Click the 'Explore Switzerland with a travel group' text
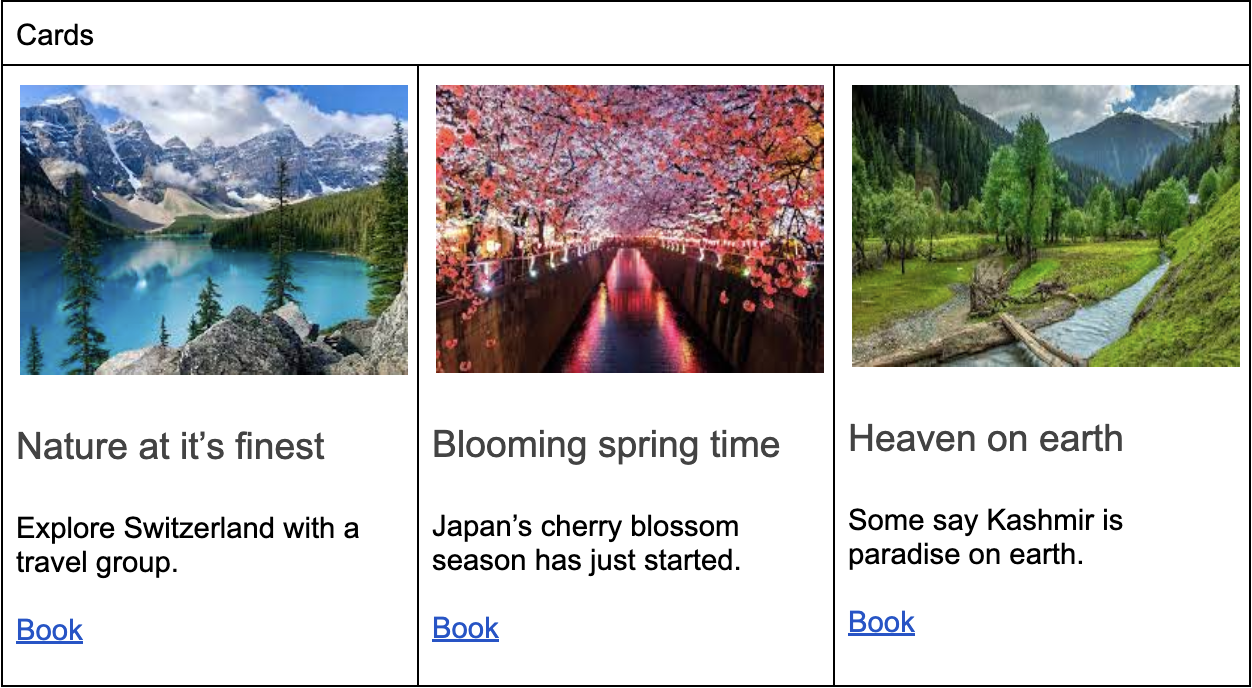 [188, 545]
